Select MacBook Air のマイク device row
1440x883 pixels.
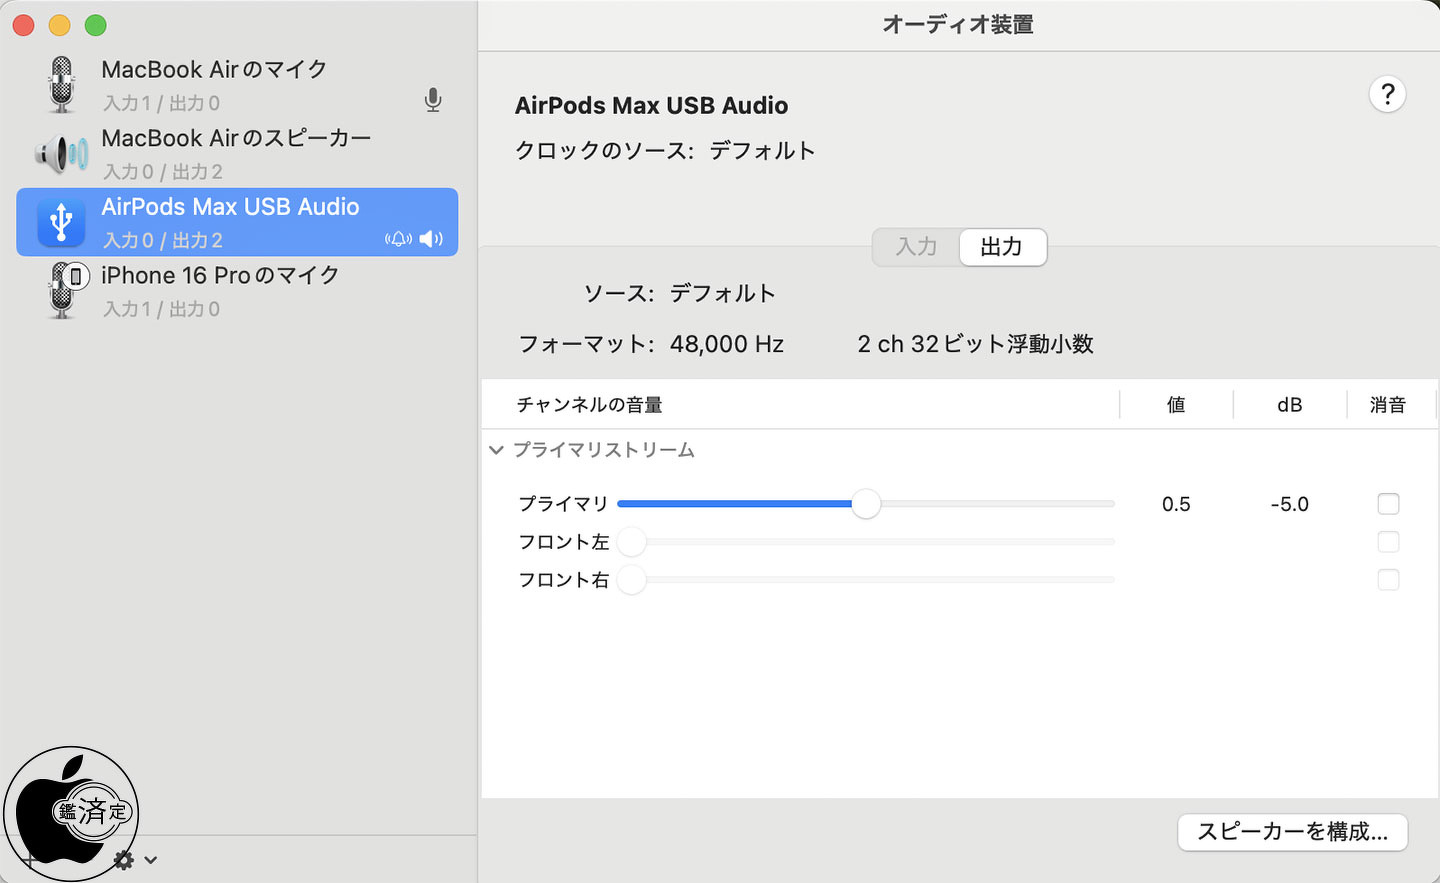[237, 85]
